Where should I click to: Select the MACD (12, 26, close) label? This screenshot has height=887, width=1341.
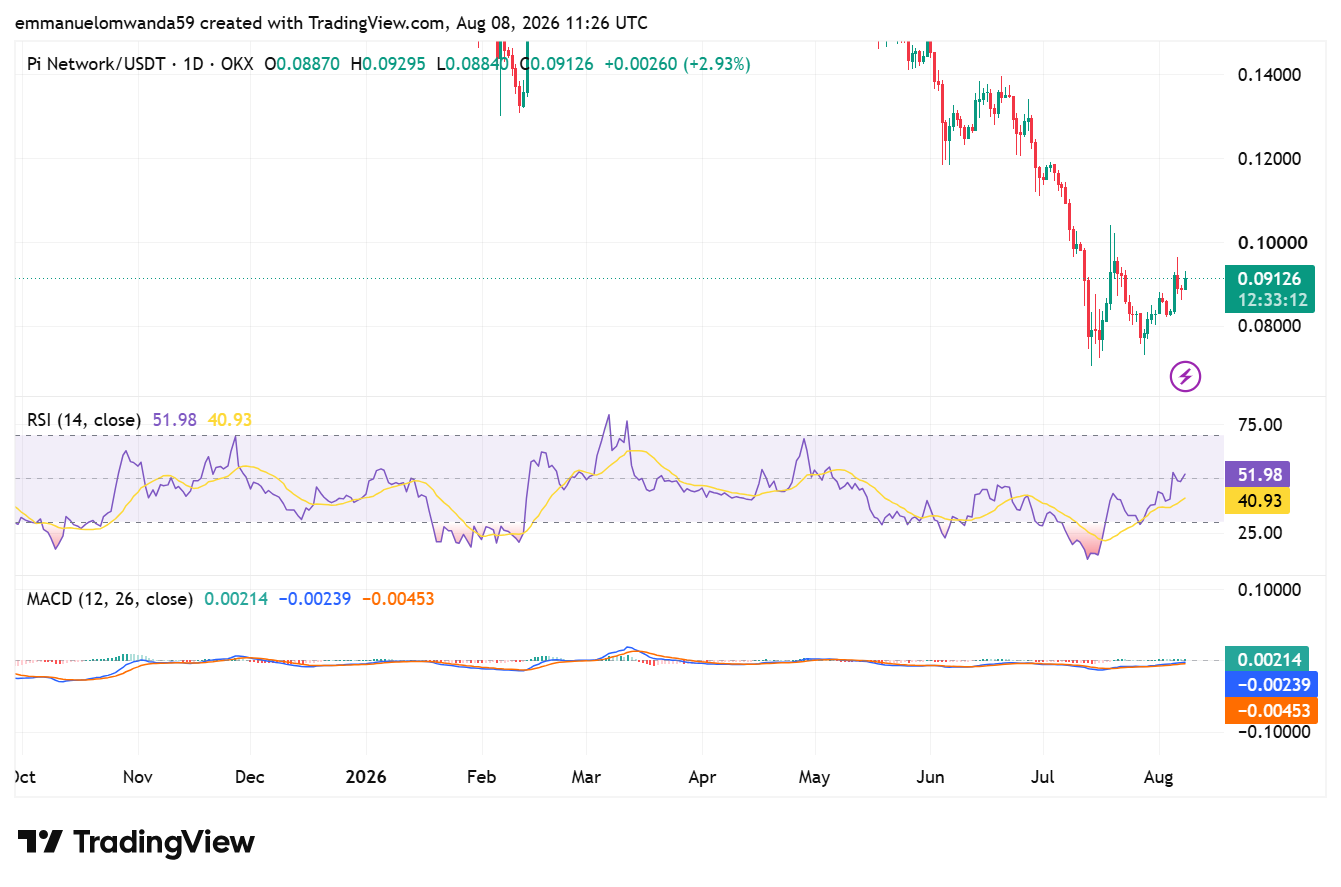pos(110,599)
